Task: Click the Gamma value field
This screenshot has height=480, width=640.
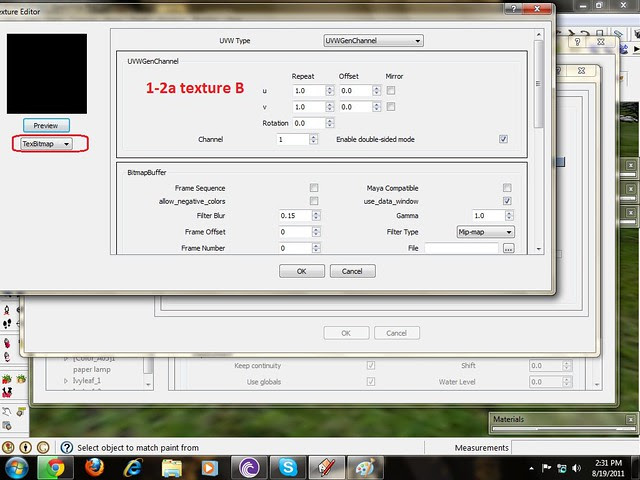Action: pyautogui.click(x=489, y=216)
